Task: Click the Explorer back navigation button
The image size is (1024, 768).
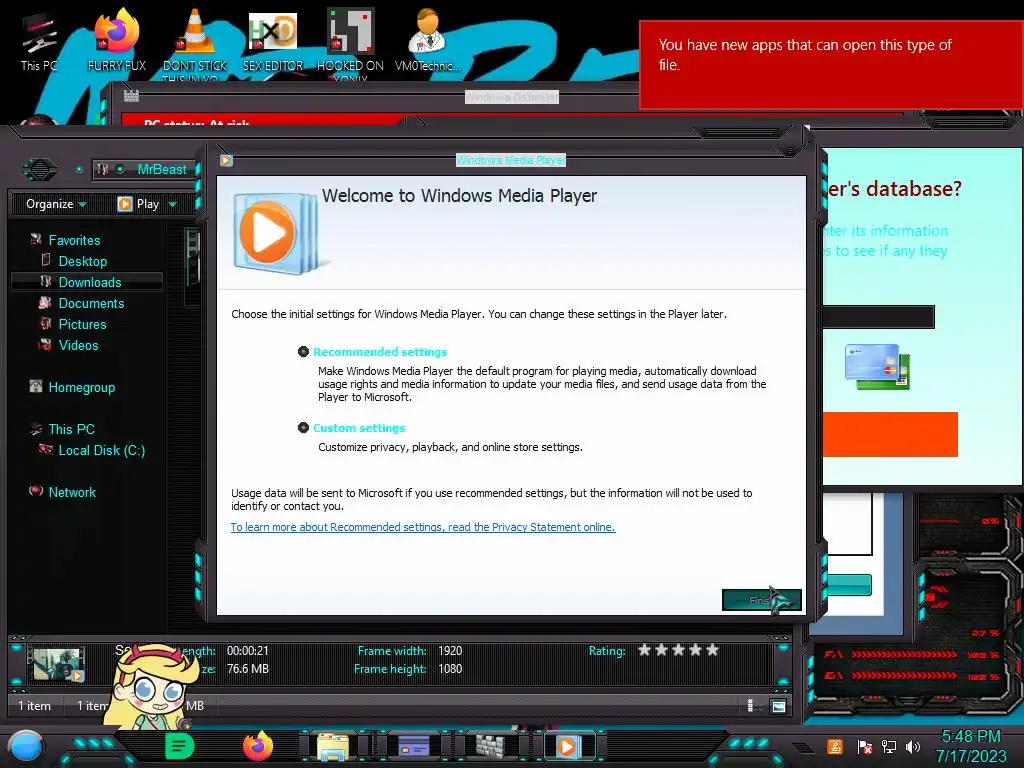Action: (40, 170)
